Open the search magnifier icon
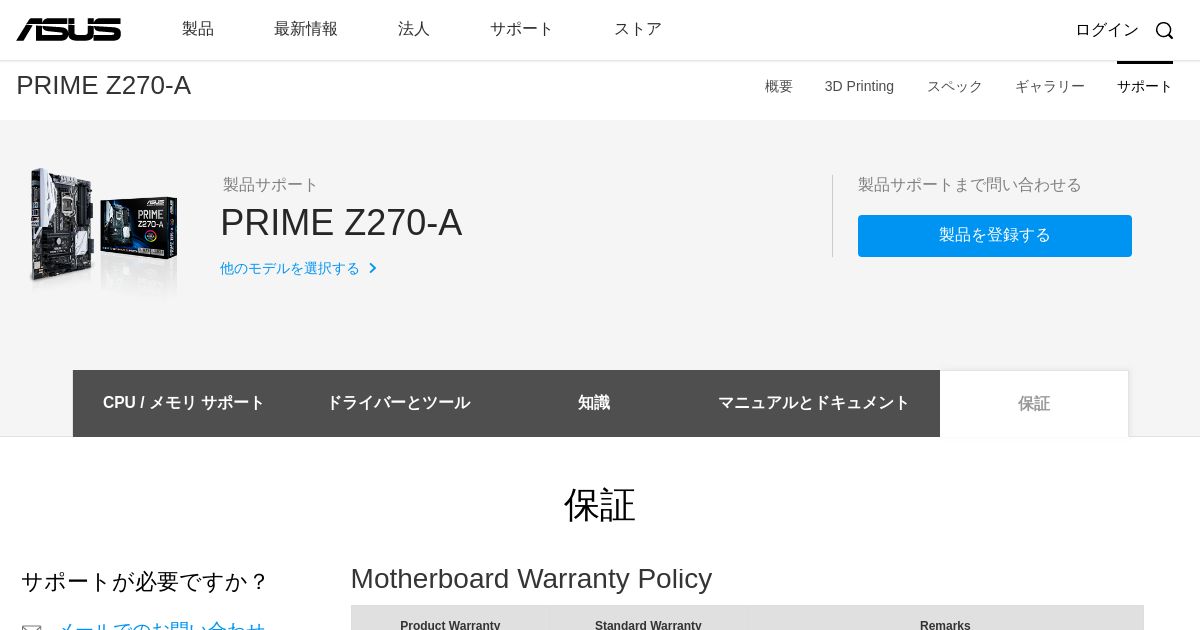1200x630 pixels. click(x=1164, y=30)
